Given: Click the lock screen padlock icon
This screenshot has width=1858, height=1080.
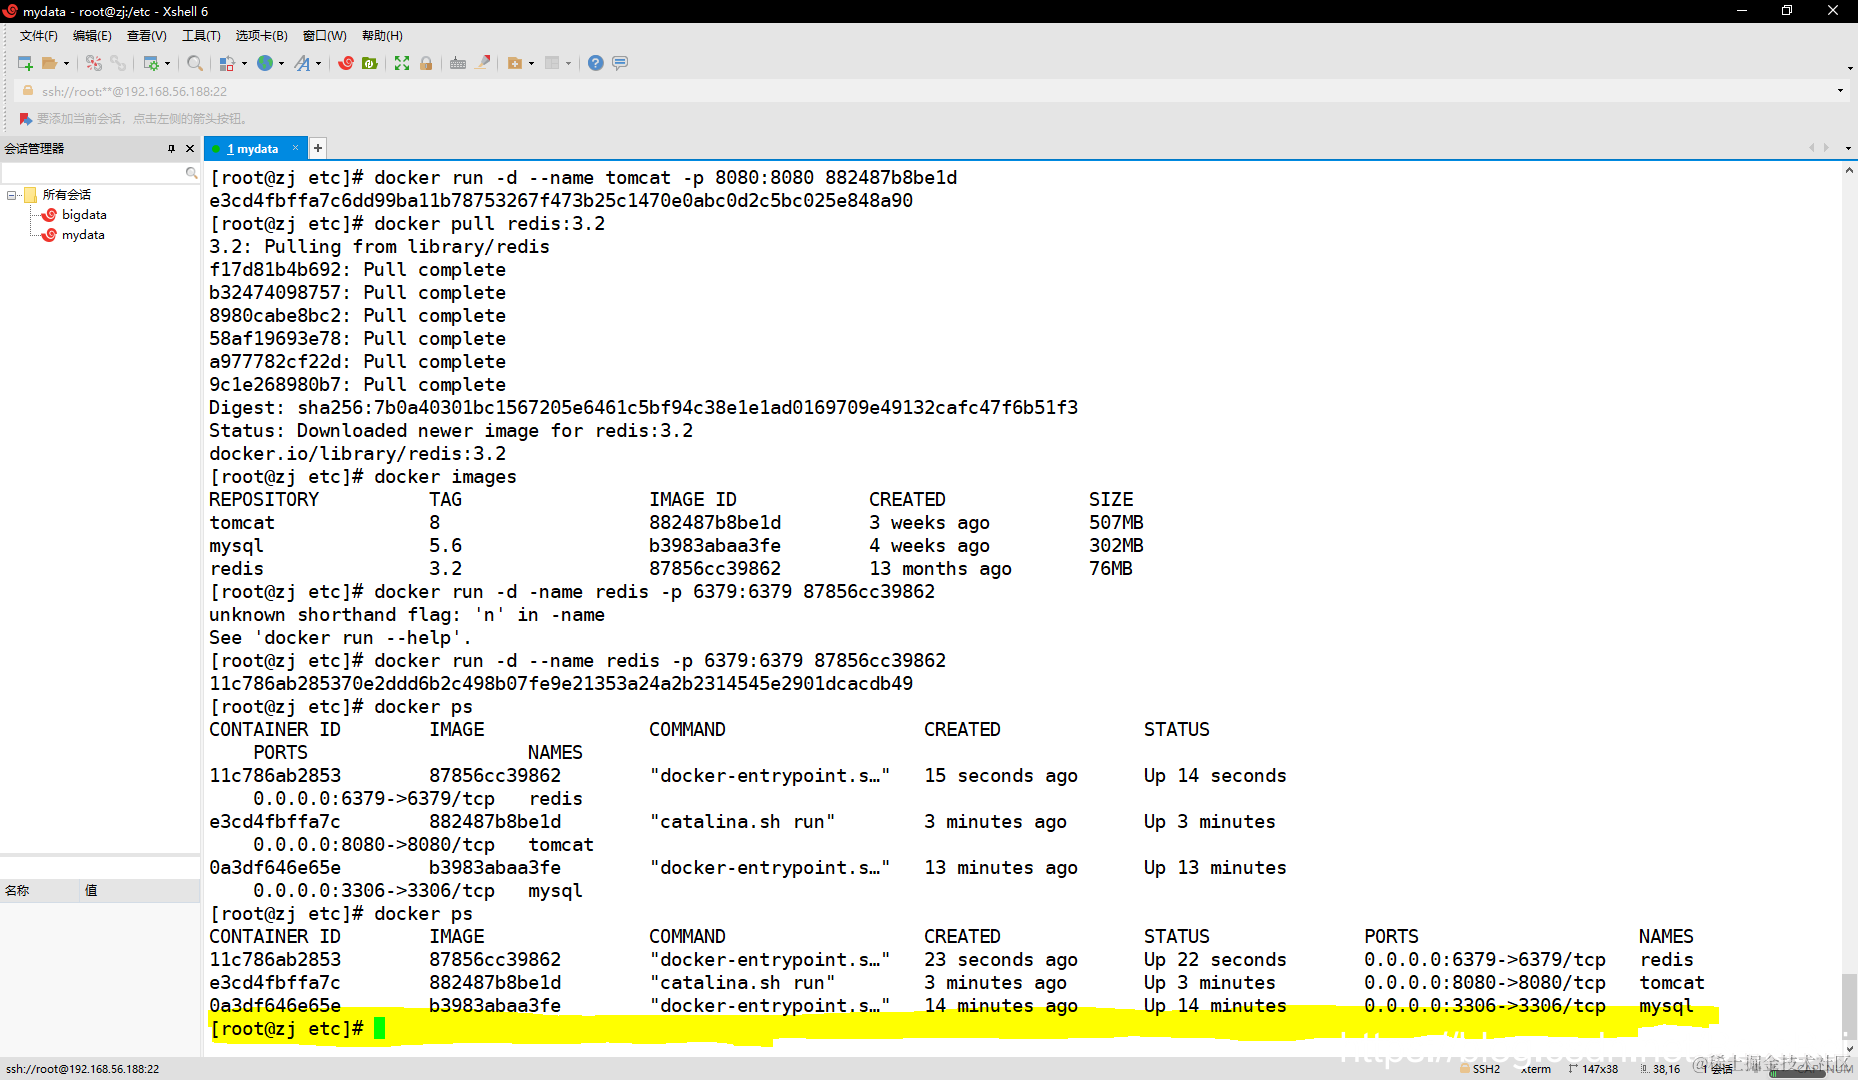Looking at the screenshot, I should pyautogui.click(x=426, y=63).
